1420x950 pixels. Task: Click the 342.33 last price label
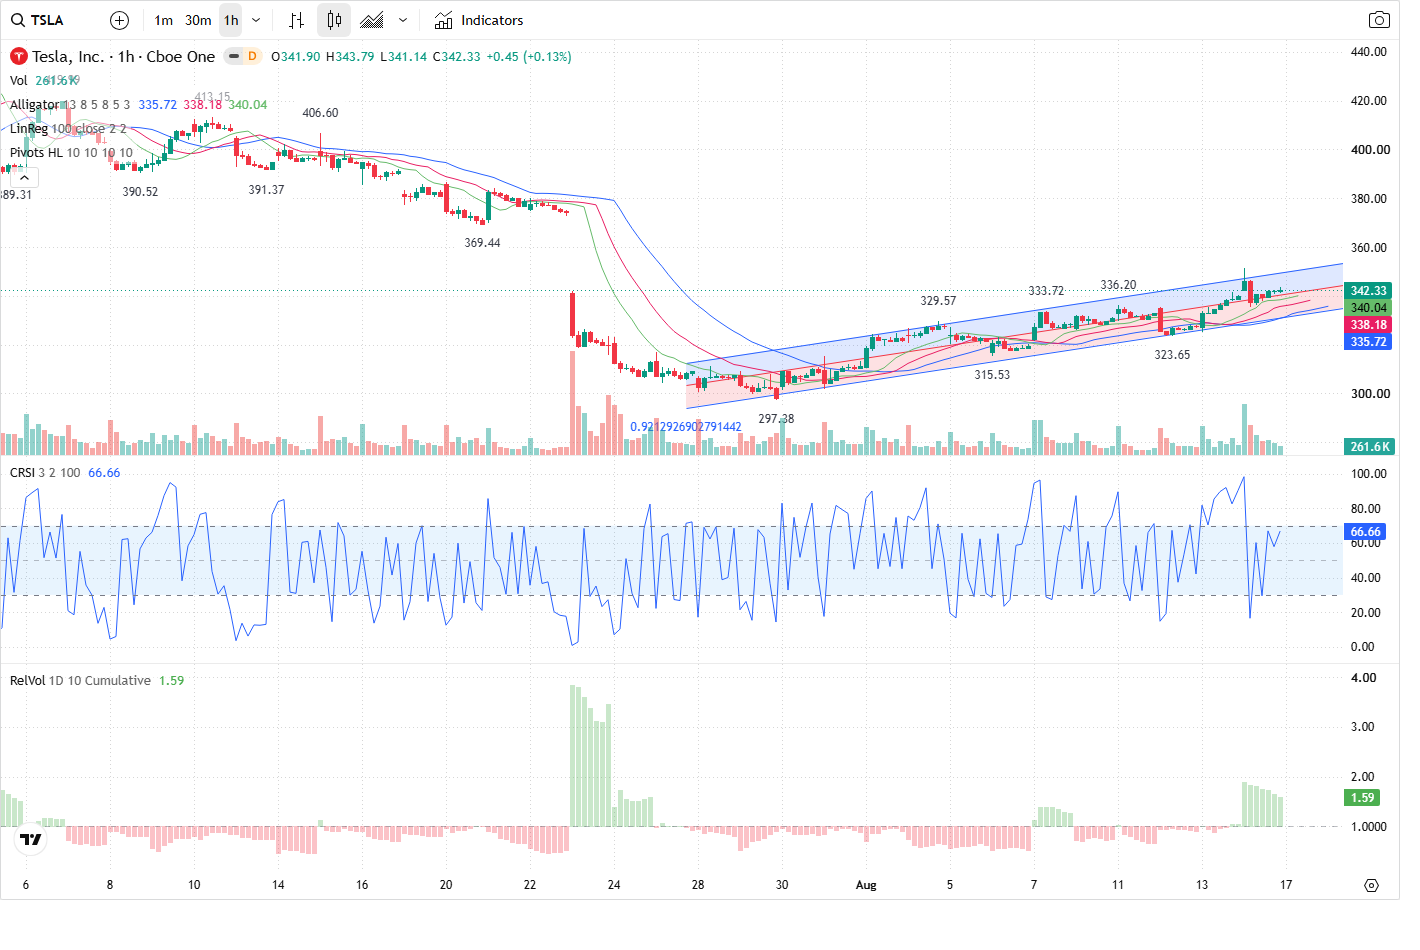coord(1369,291)
